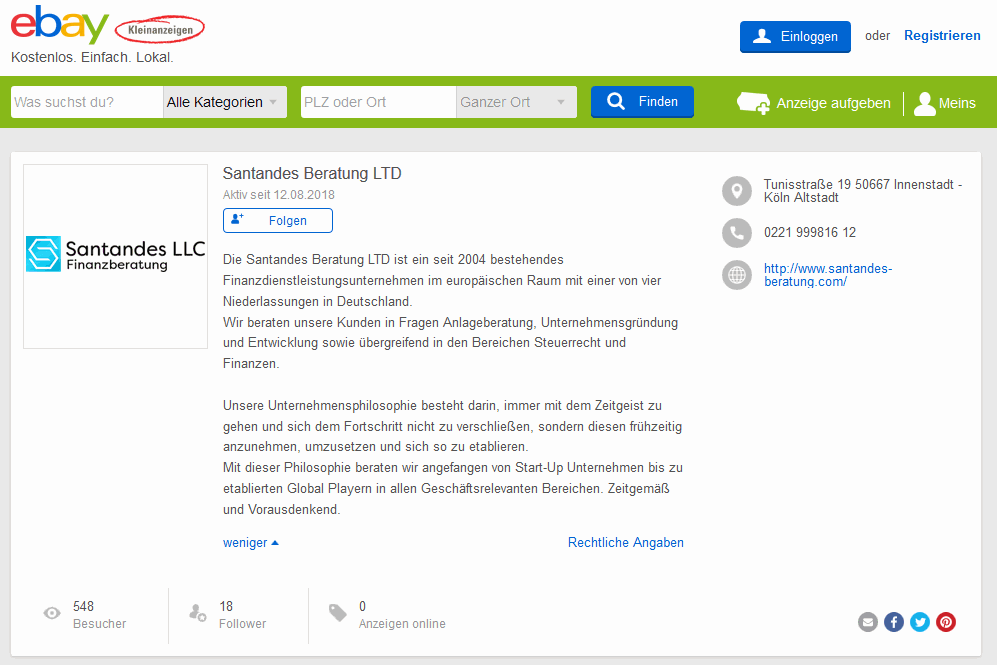Click the phone icon
The width and height of the screenshot is (997, 665).
(x=737, y=233)
